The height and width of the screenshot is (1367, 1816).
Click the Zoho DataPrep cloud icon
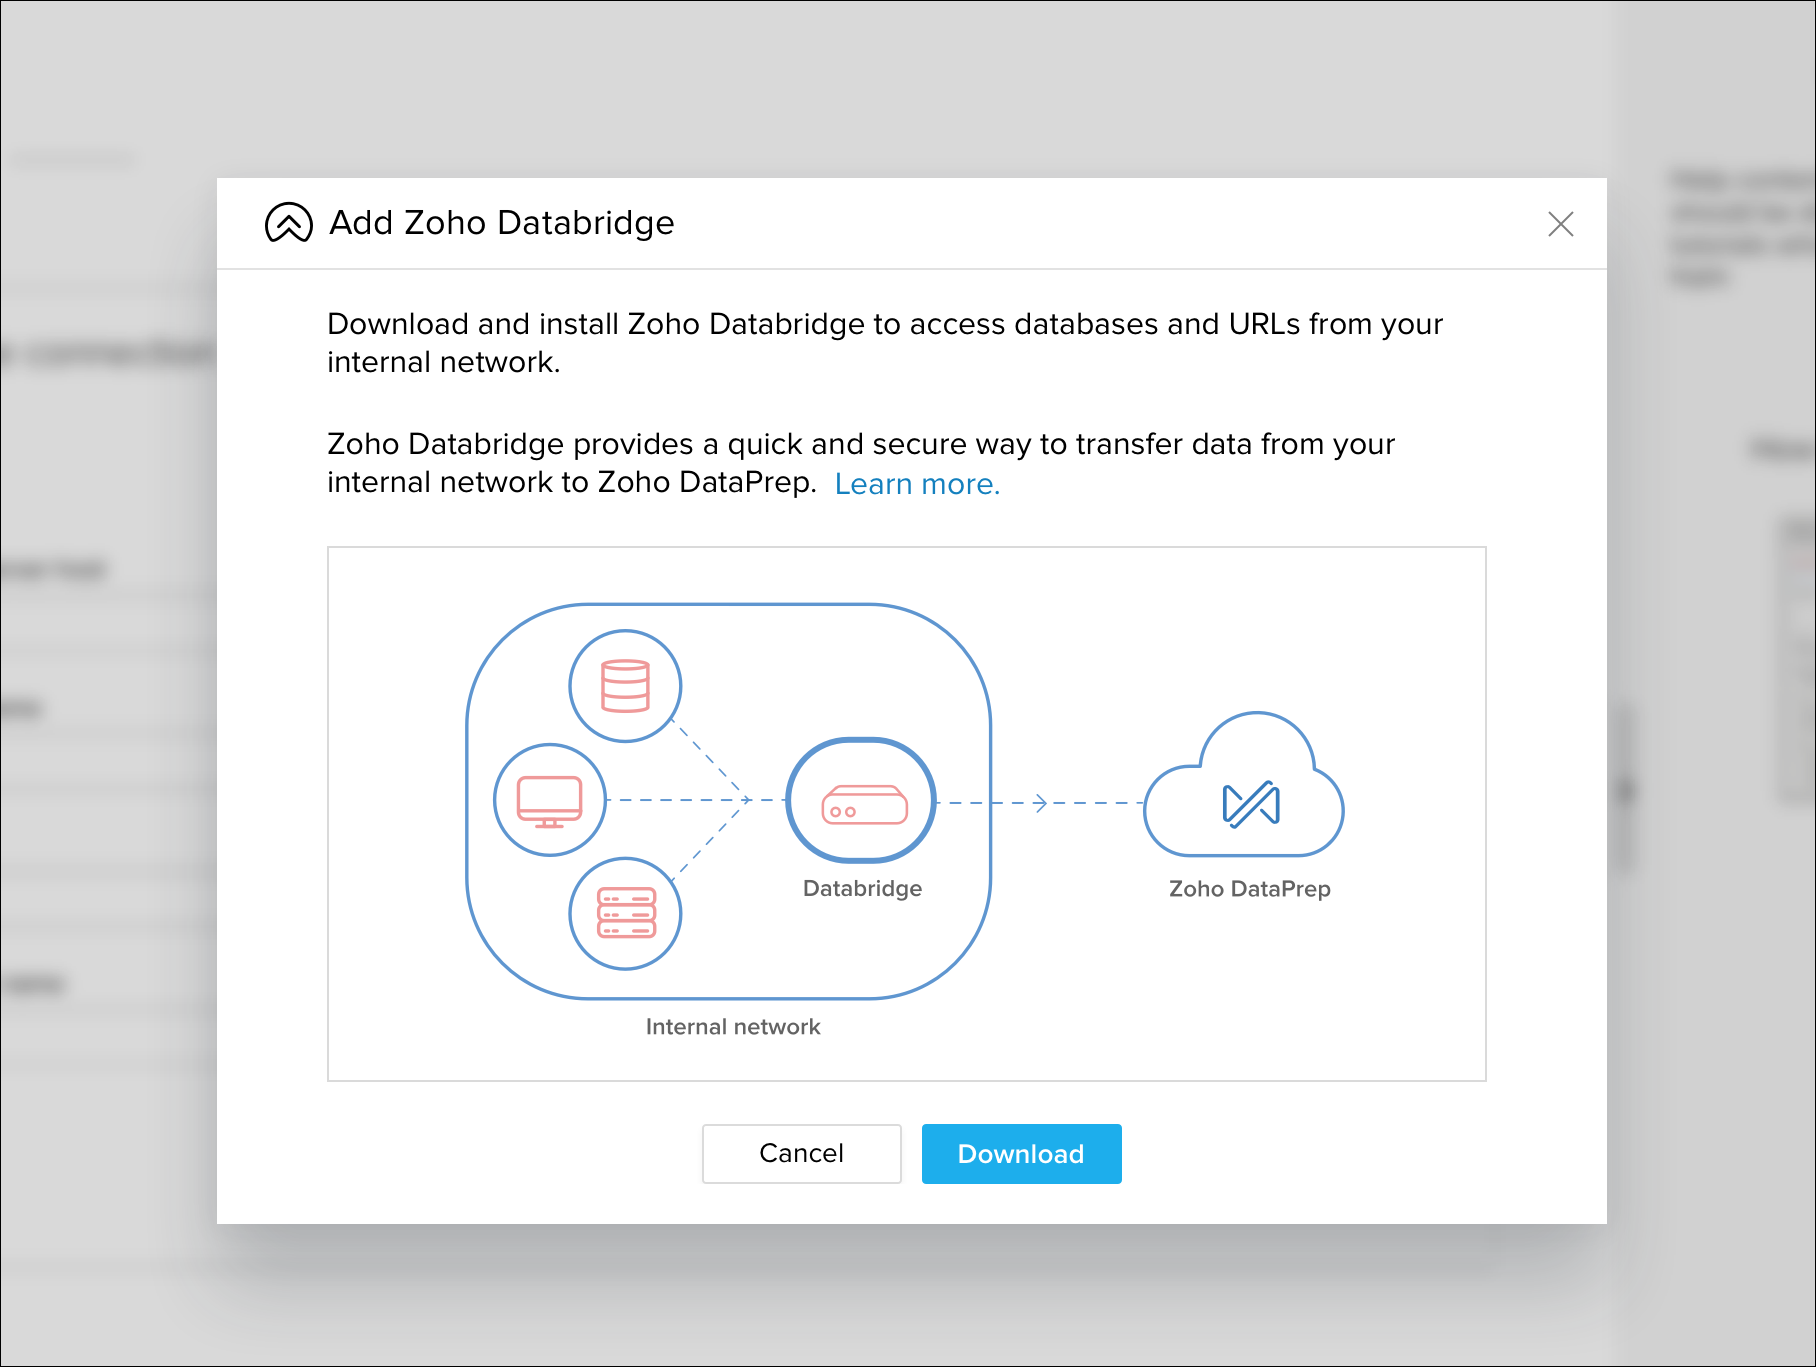click(1244, 785)
